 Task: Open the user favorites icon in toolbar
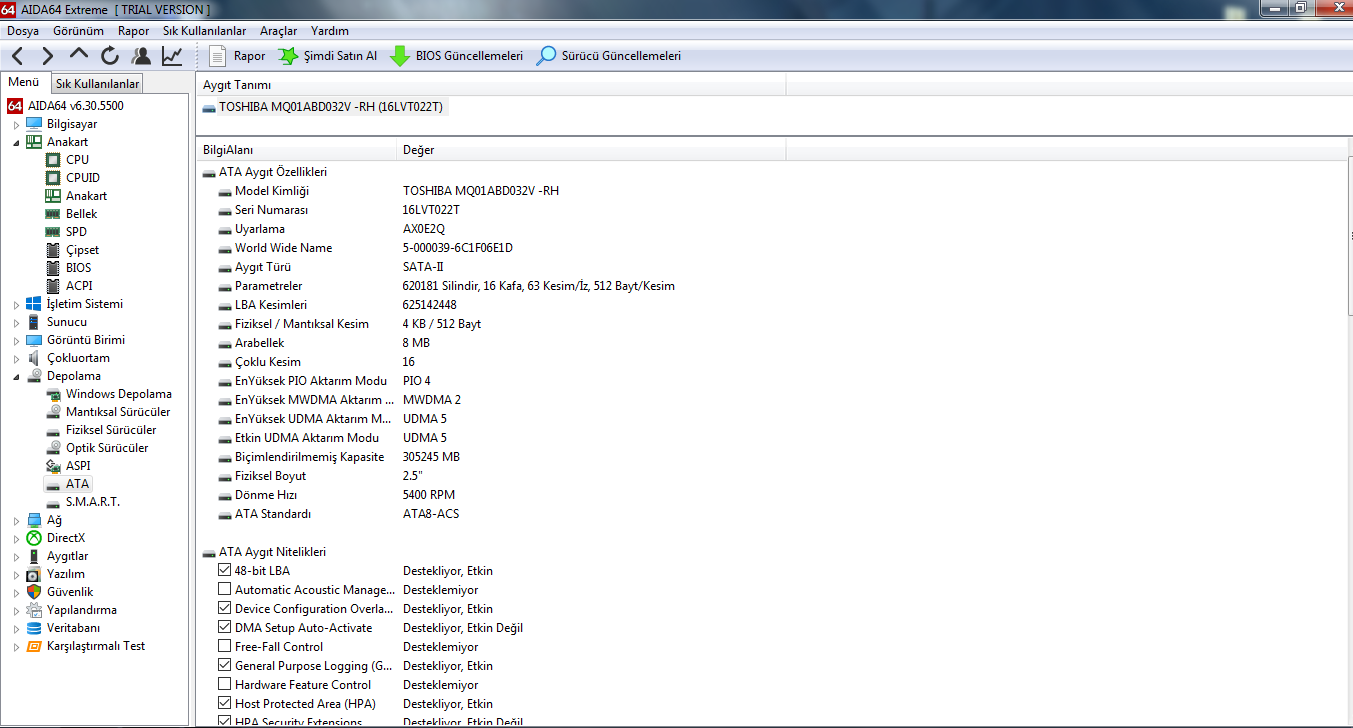tap(141, 56)
